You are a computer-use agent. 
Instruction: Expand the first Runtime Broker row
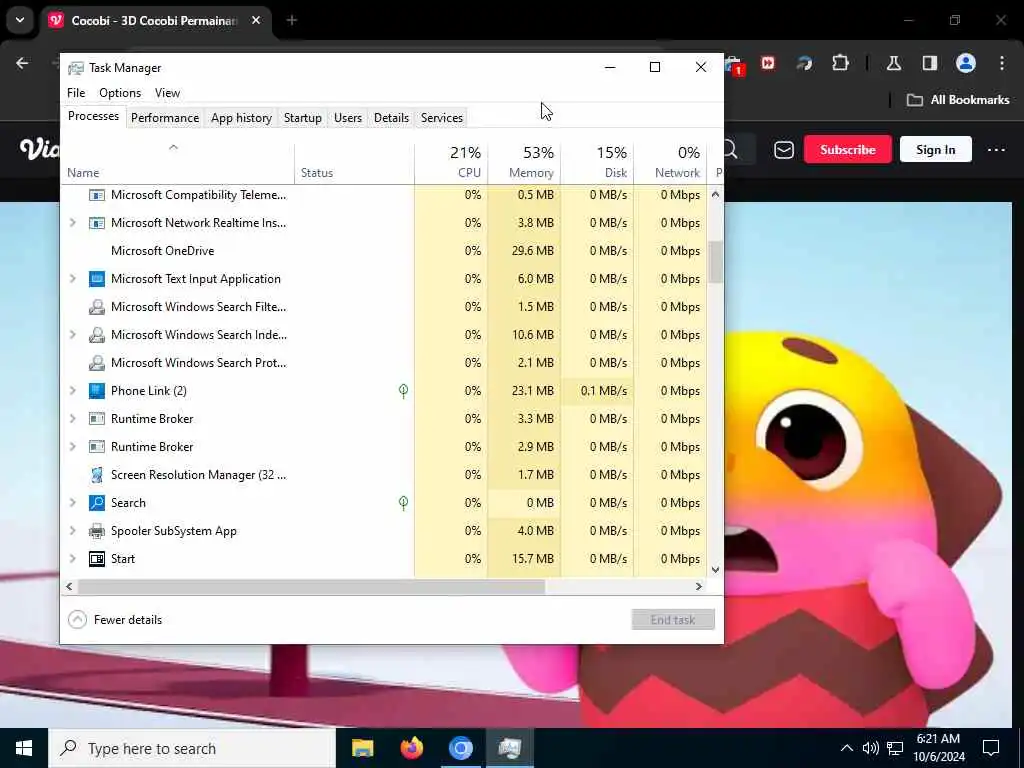tap(72, 419)
